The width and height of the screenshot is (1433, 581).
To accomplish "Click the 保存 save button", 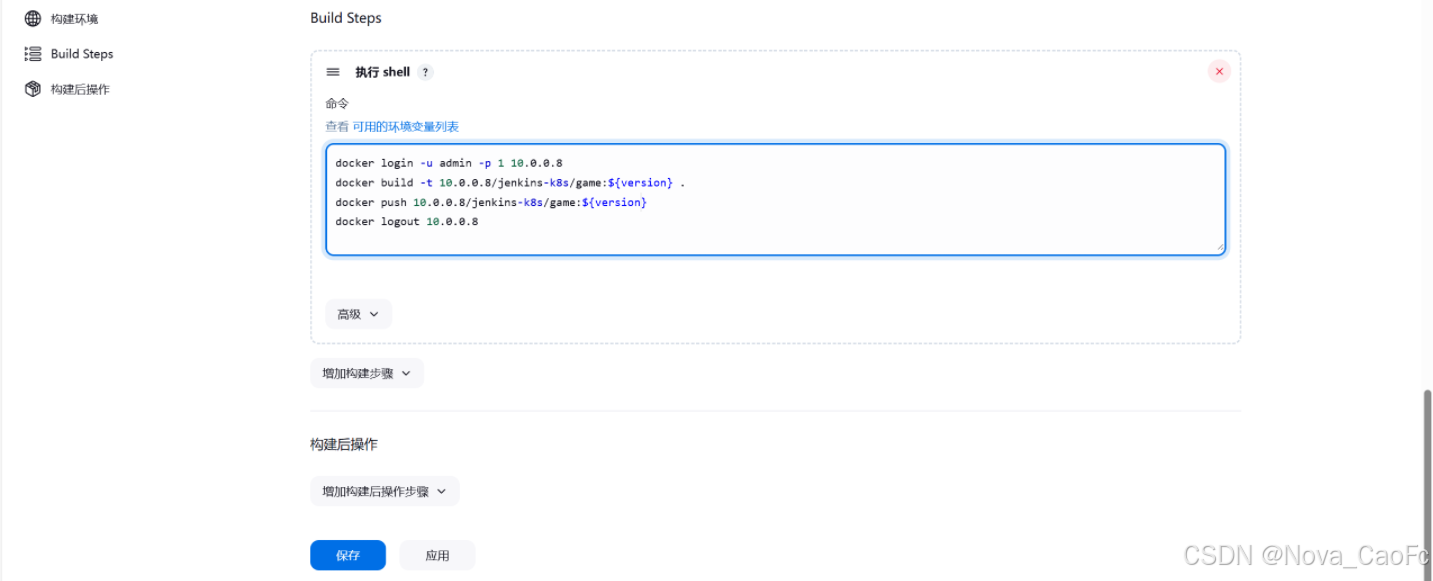I will click(x=348, y=555).
